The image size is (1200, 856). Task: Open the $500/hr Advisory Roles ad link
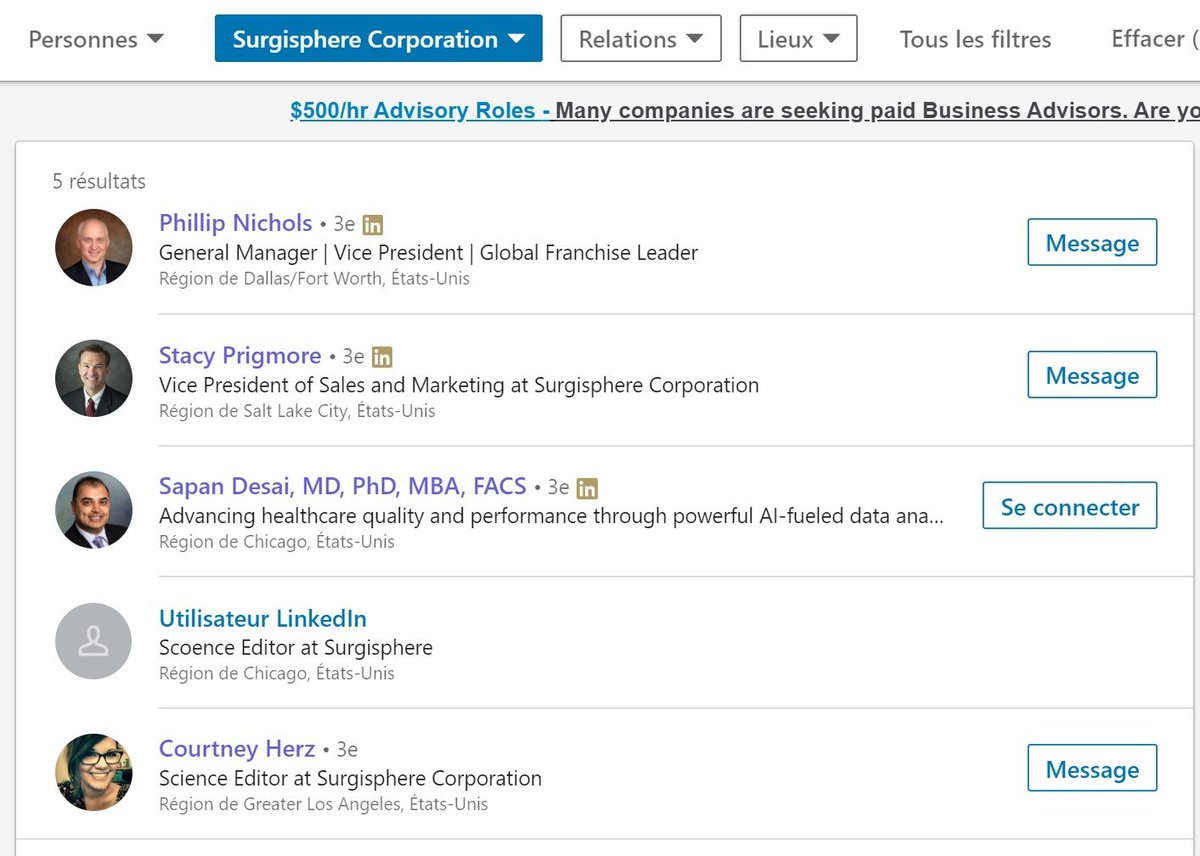[x=420, y=111]
